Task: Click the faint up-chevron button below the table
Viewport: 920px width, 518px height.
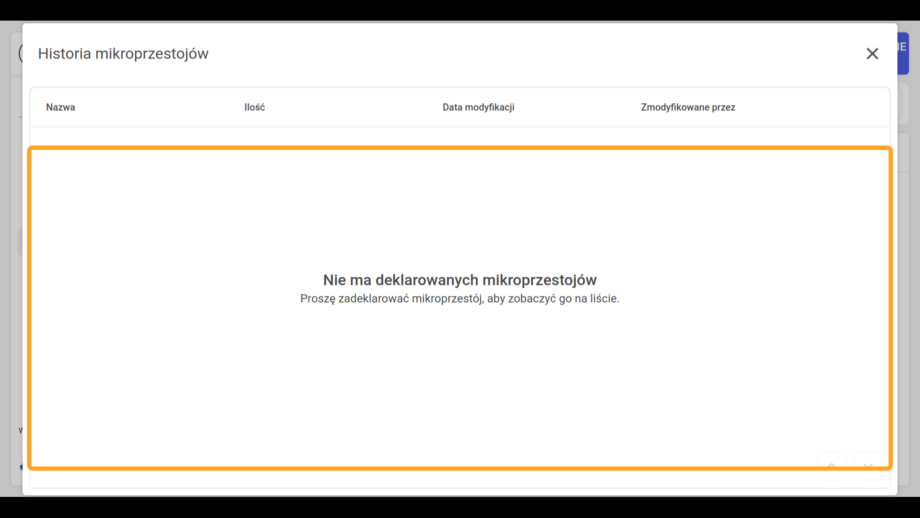Action: coord(832,466)
